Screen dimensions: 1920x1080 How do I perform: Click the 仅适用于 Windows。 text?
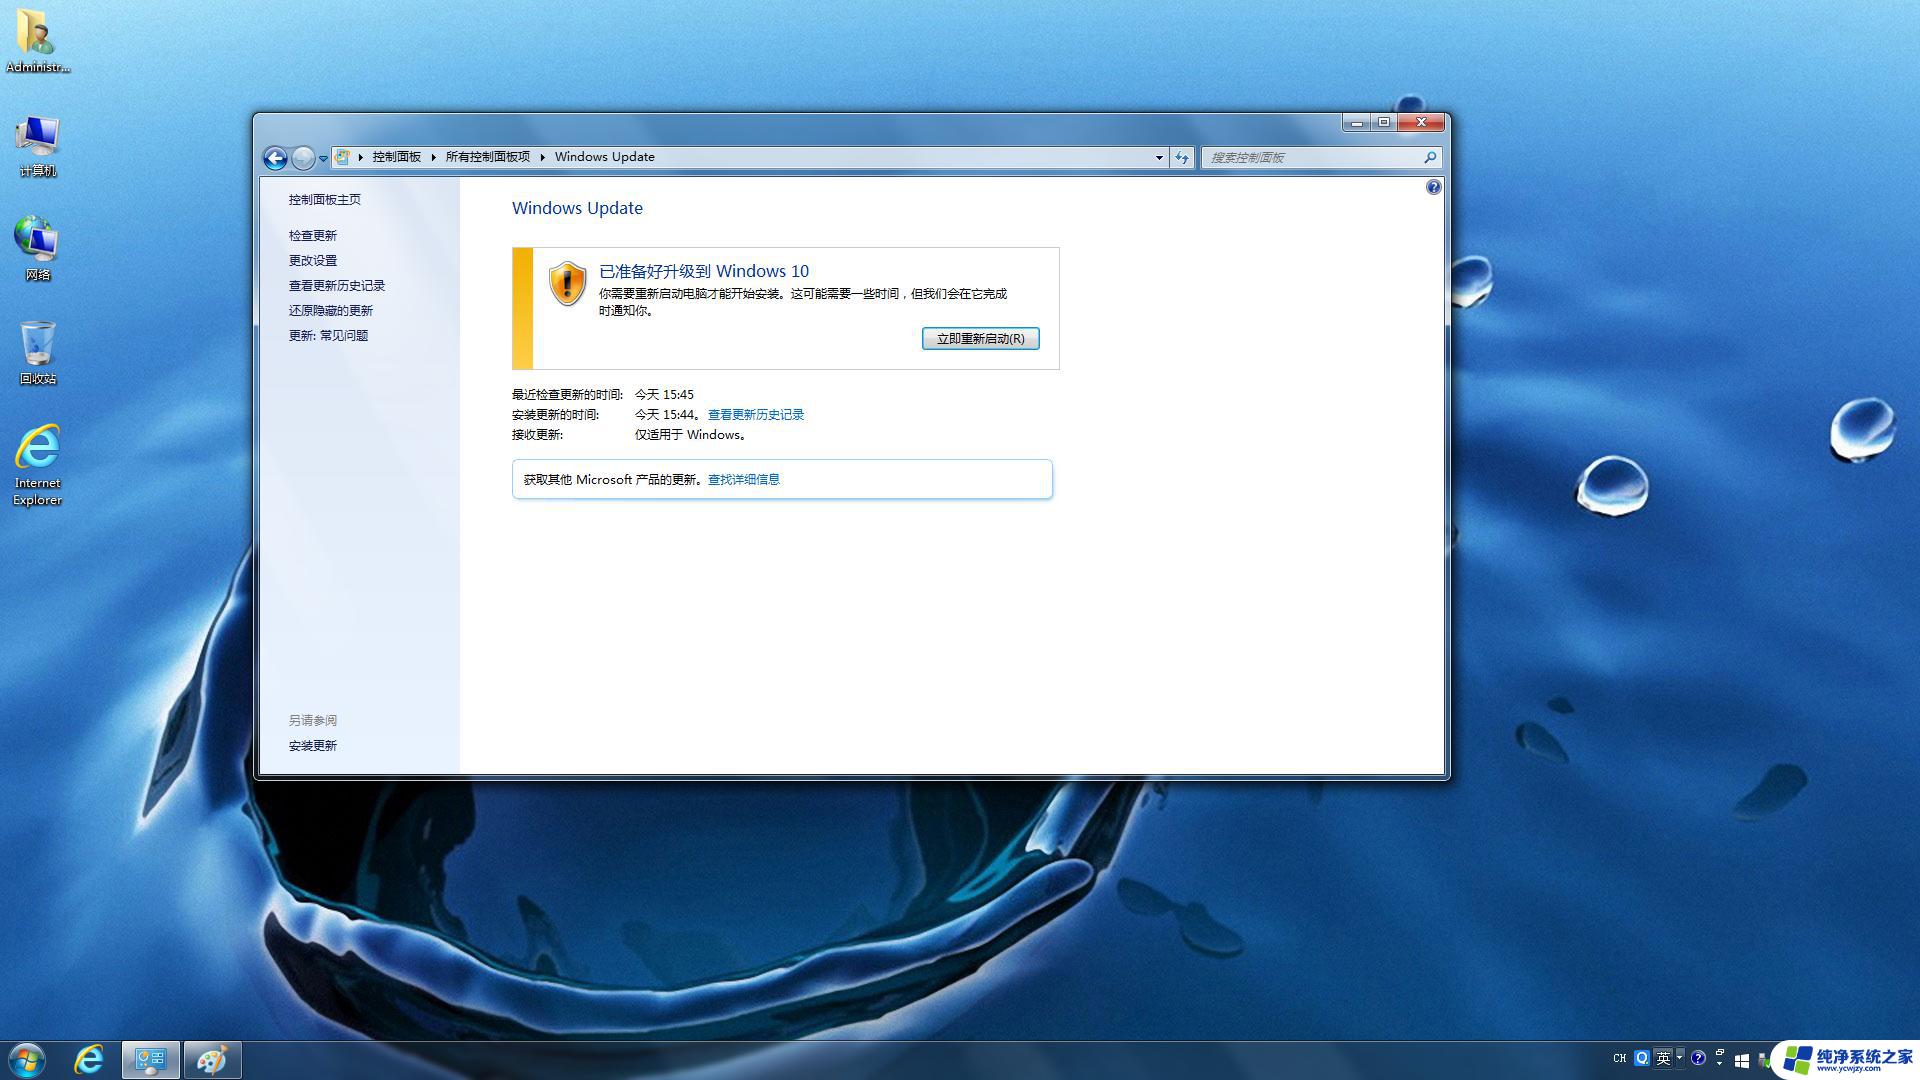coord(691,435)
